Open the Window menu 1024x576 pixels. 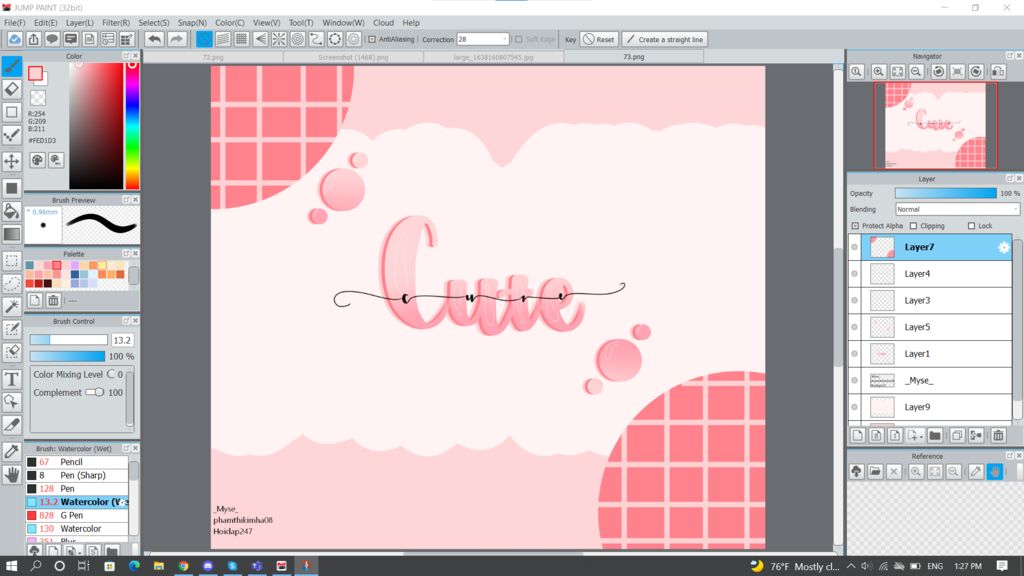tap(343, 23)
